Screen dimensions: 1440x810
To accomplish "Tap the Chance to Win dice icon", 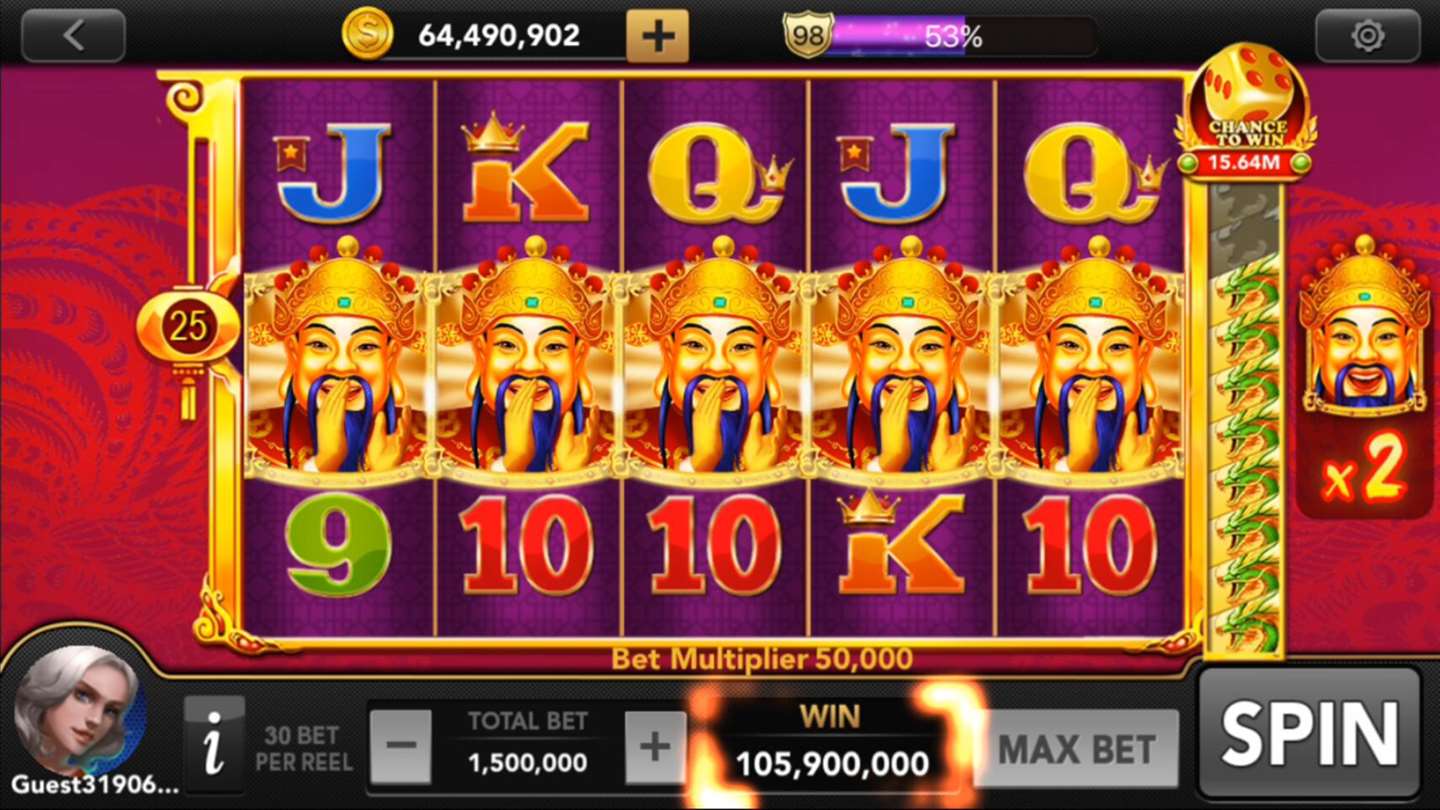I will click(x=1246, y=110).
